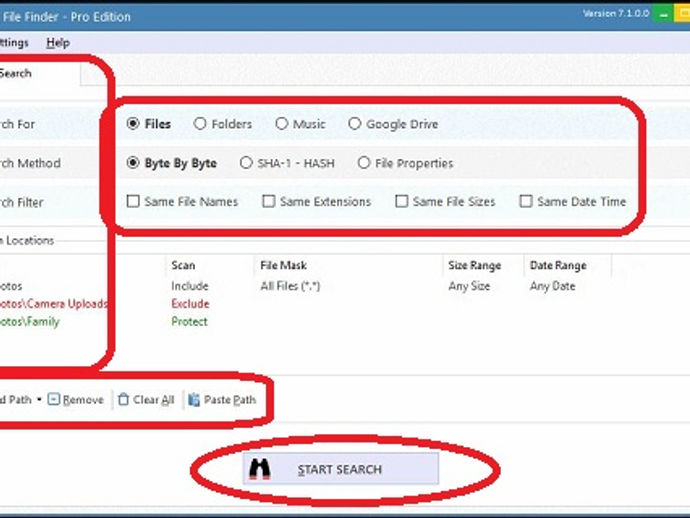
Task: Click the Any Date cell
Action: point(552,286)
